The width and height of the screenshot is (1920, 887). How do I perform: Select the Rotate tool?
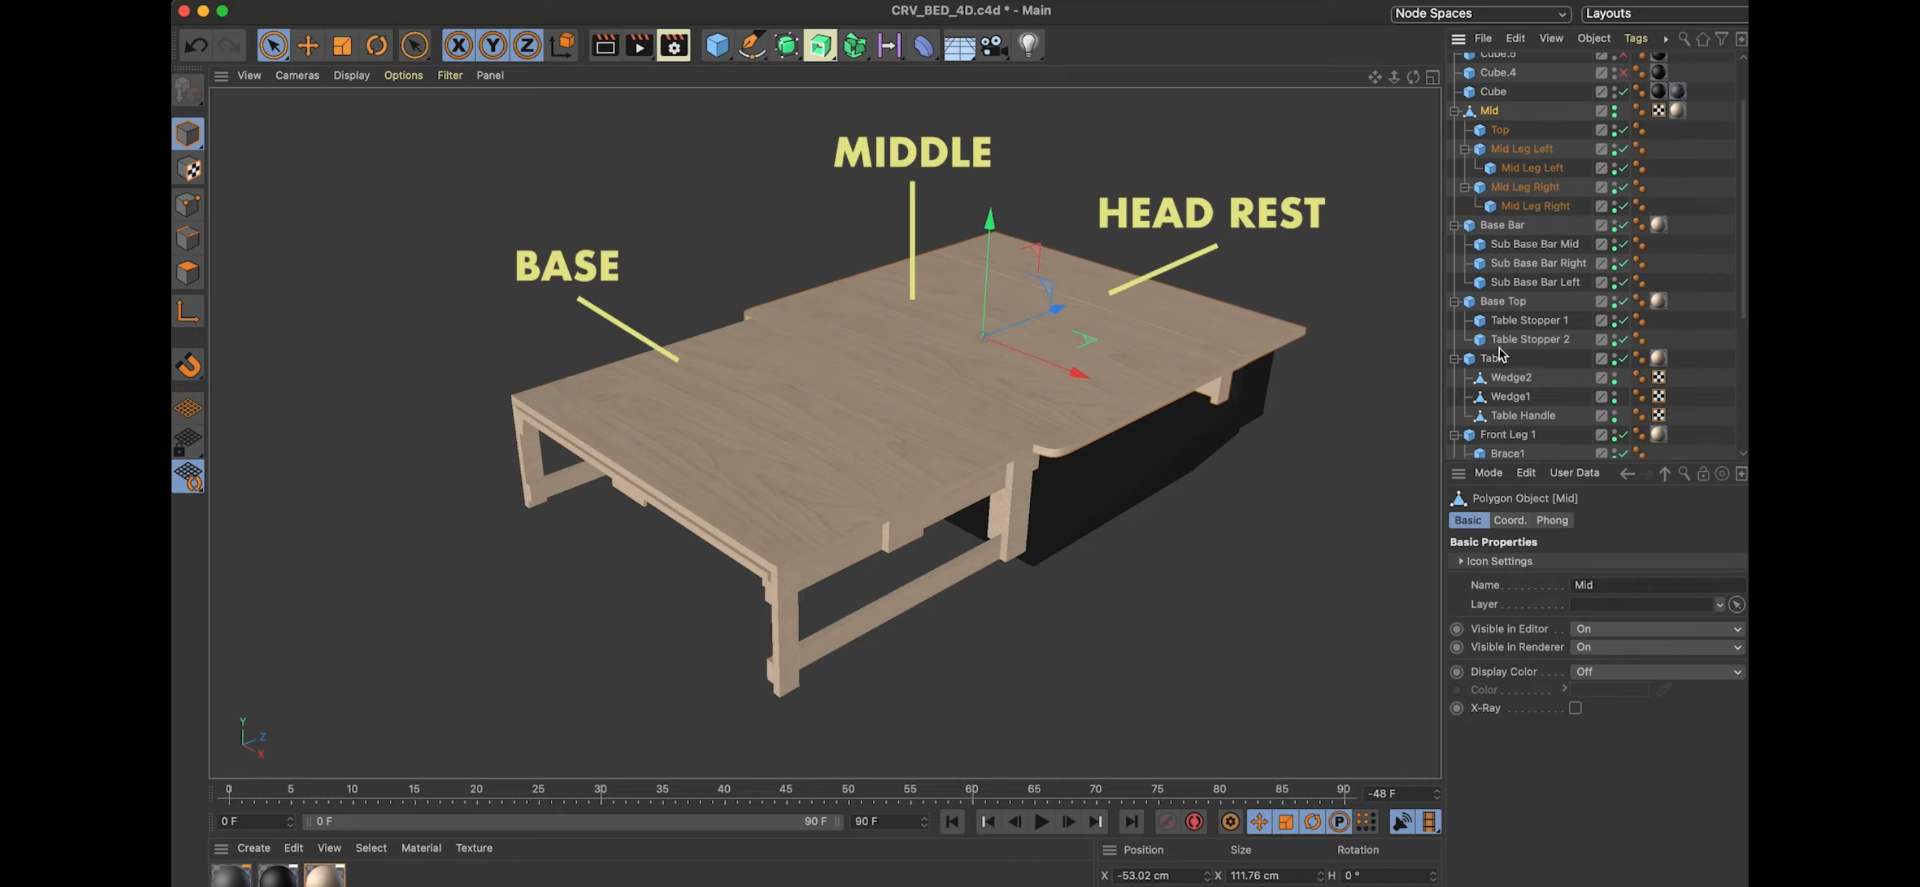[x=376, y=45]
